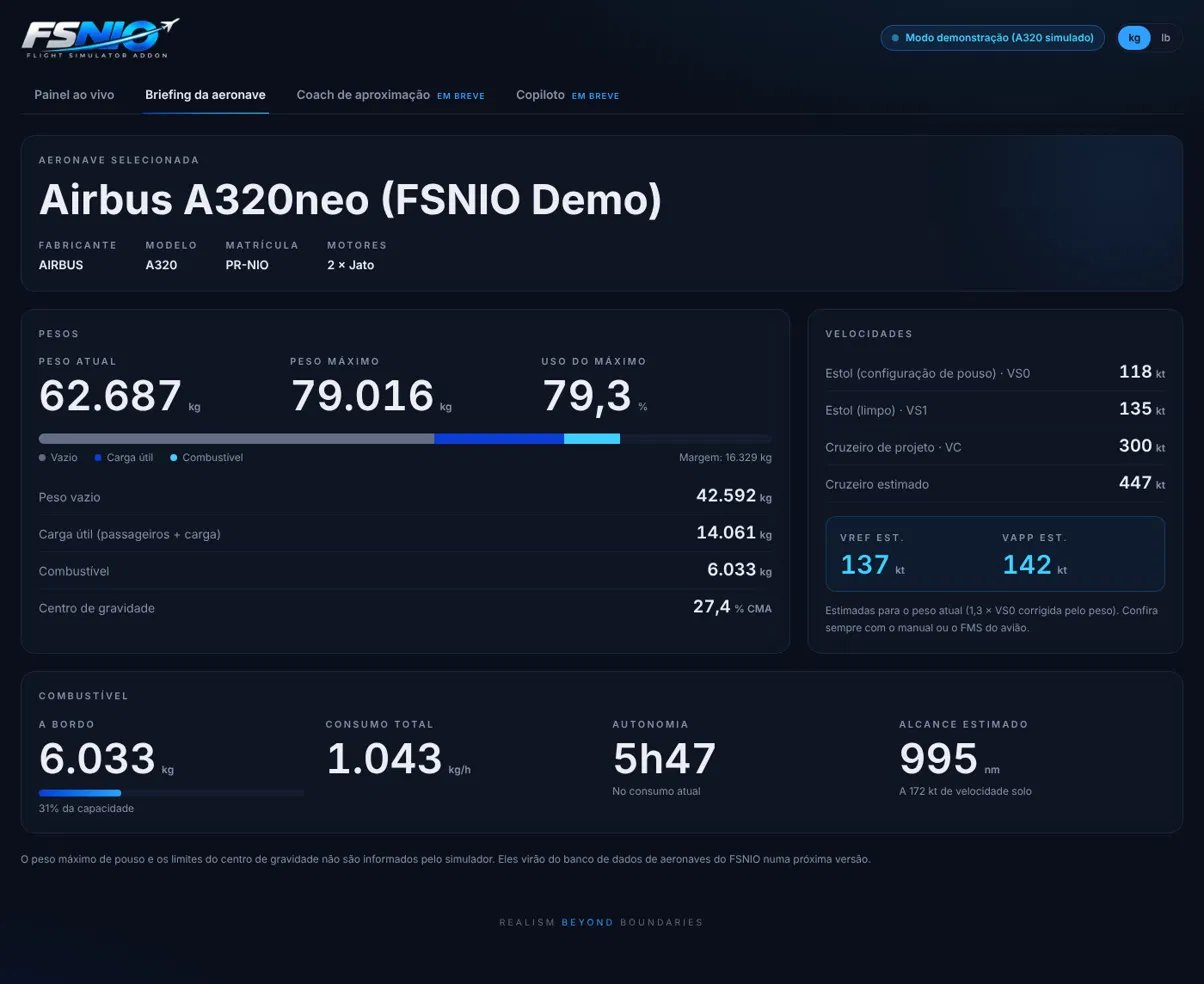Click the Alcance estimado 995 value
1204x984 pixels.
[938, 759]
